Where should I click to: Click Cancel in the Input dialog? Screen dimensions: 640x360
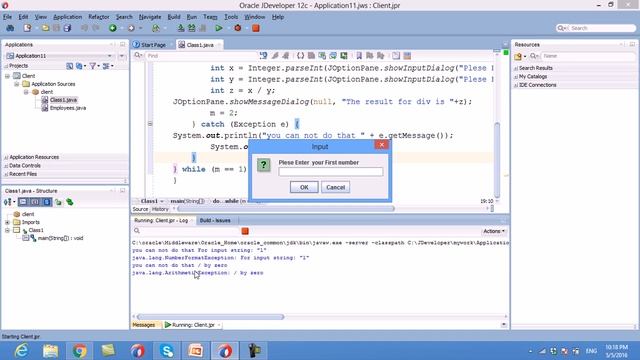[336, 187]
